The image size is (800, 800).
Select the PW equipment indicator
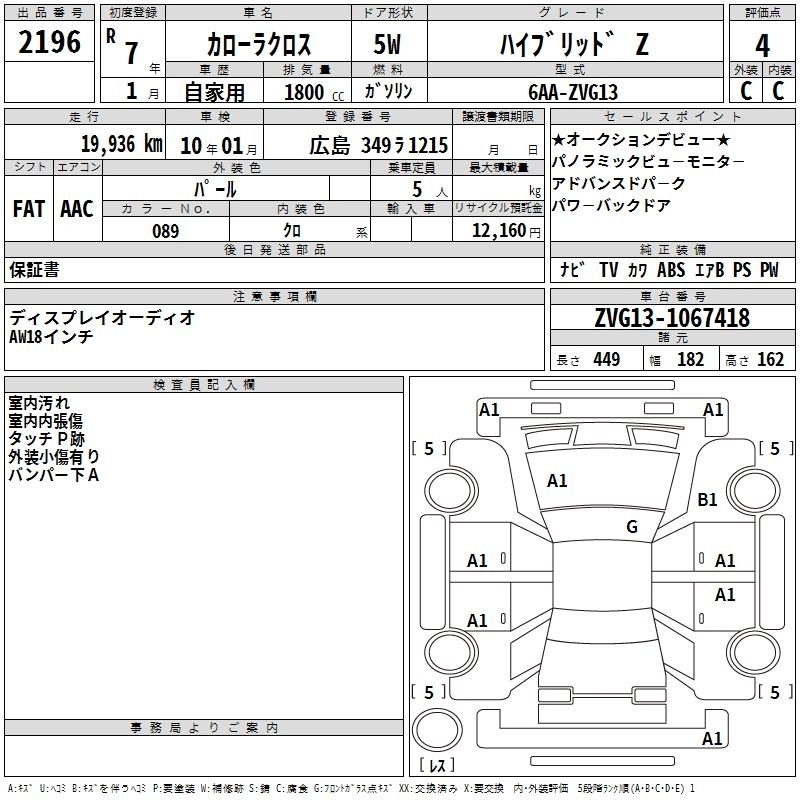pos(768,270)
